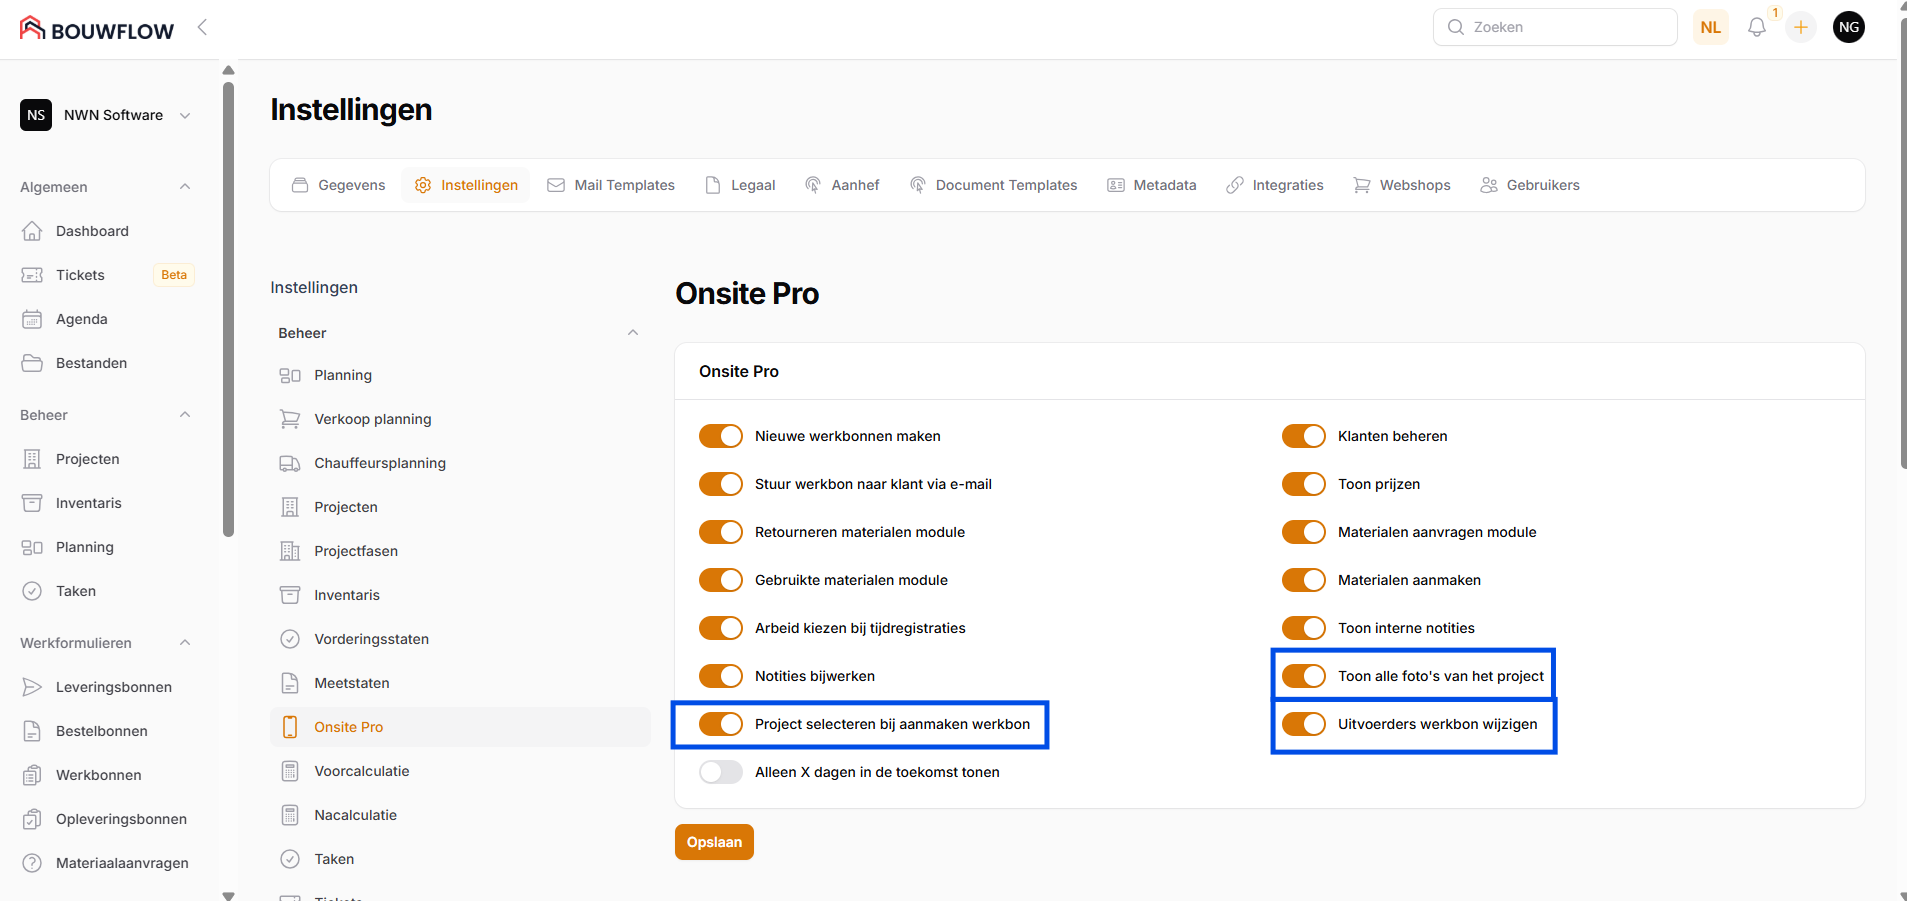Enable Alleen X dagen in de toekomst tonen
1907x901 pixels.
coord(720,772)
